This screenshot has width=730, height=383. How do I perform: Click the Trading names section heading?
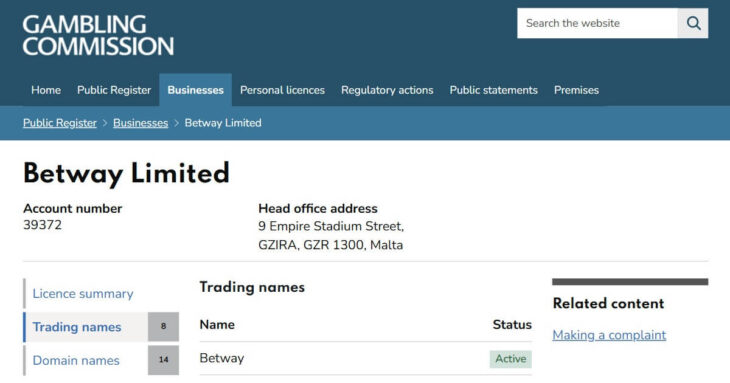pyautogui.click(x=252, y=287)
